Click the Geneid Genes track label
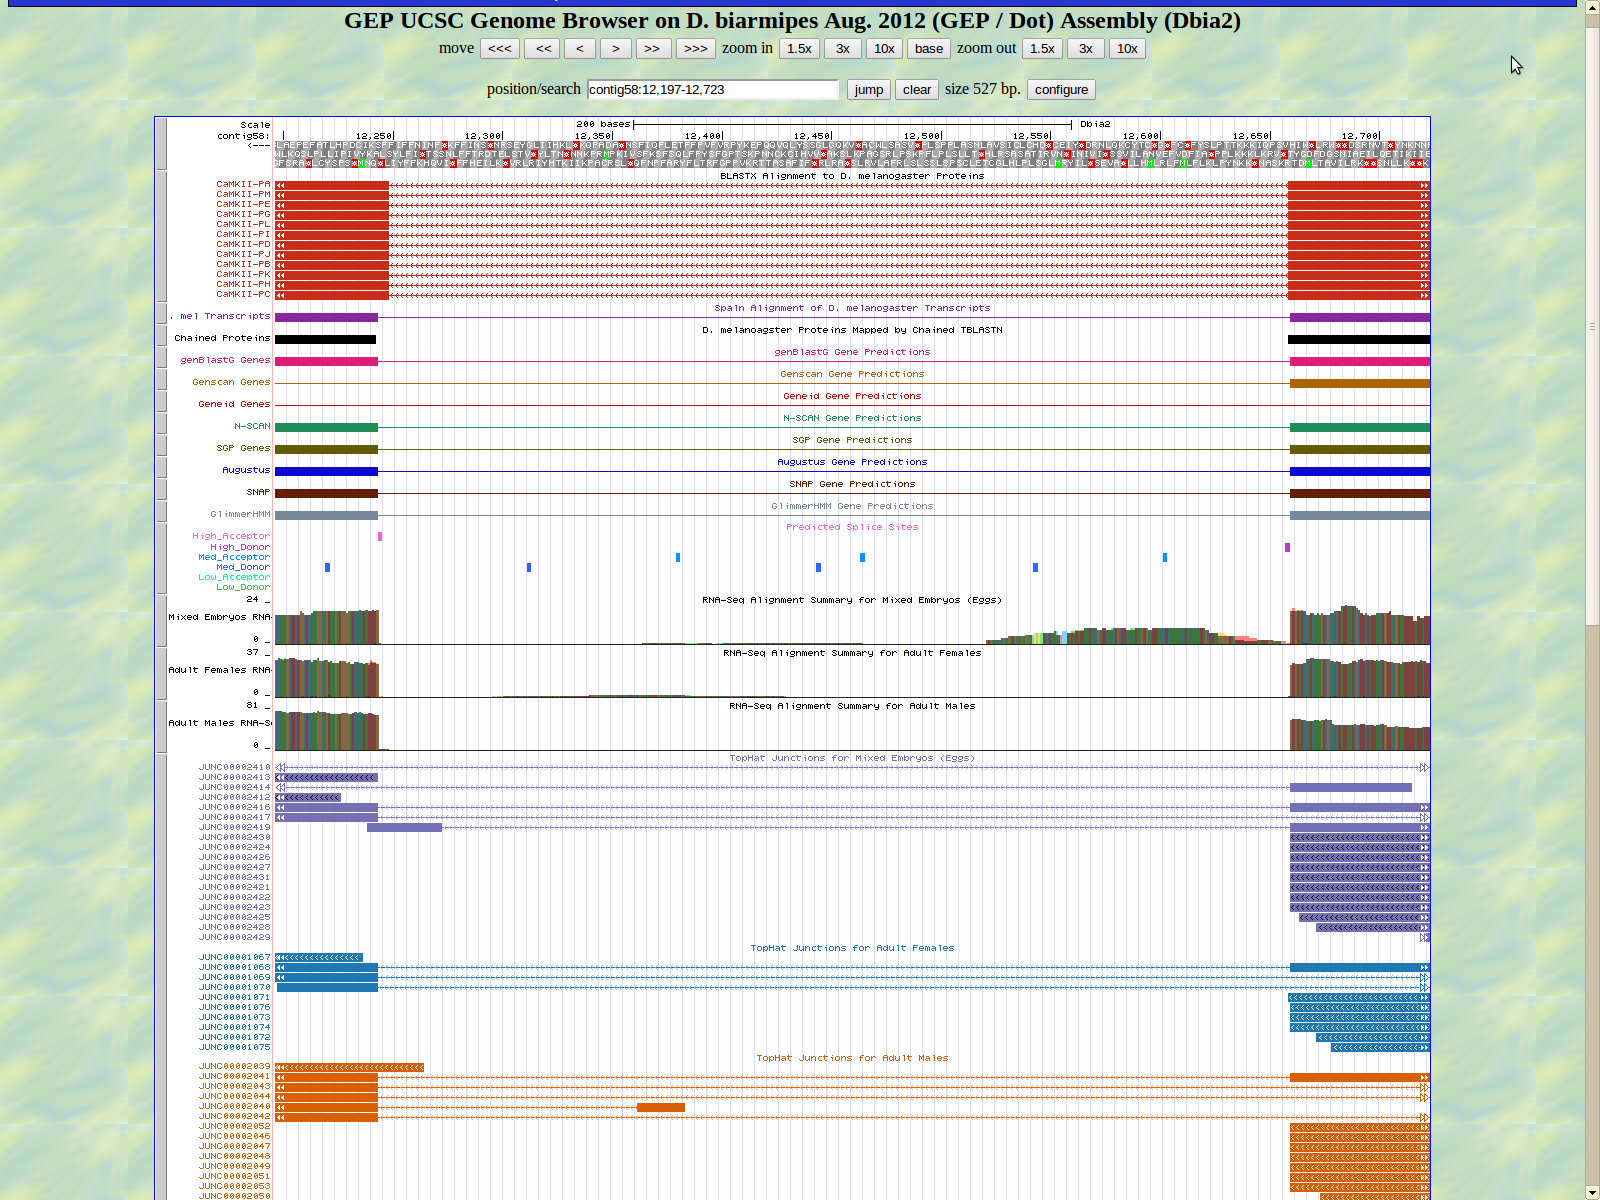1600x1200 pixels. pos(234,404)
